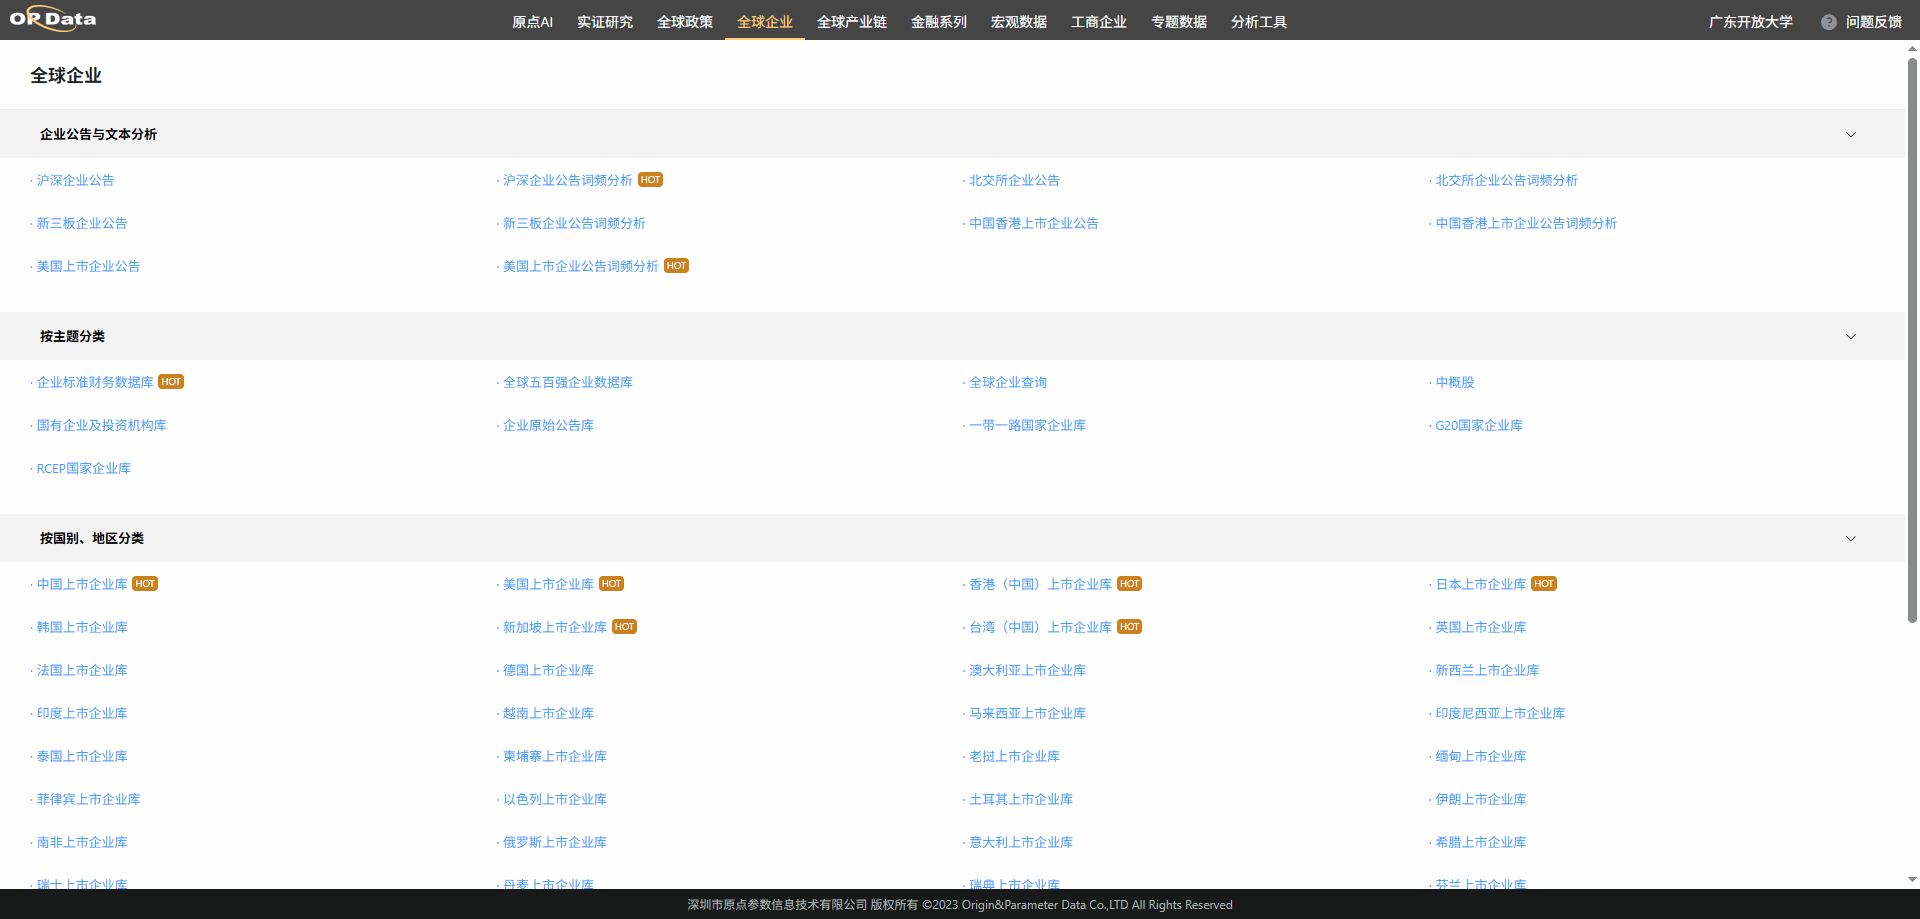The image size is (1920, 919).
Task: Open the 原点AI menu
Action: (x=532, y=22)
